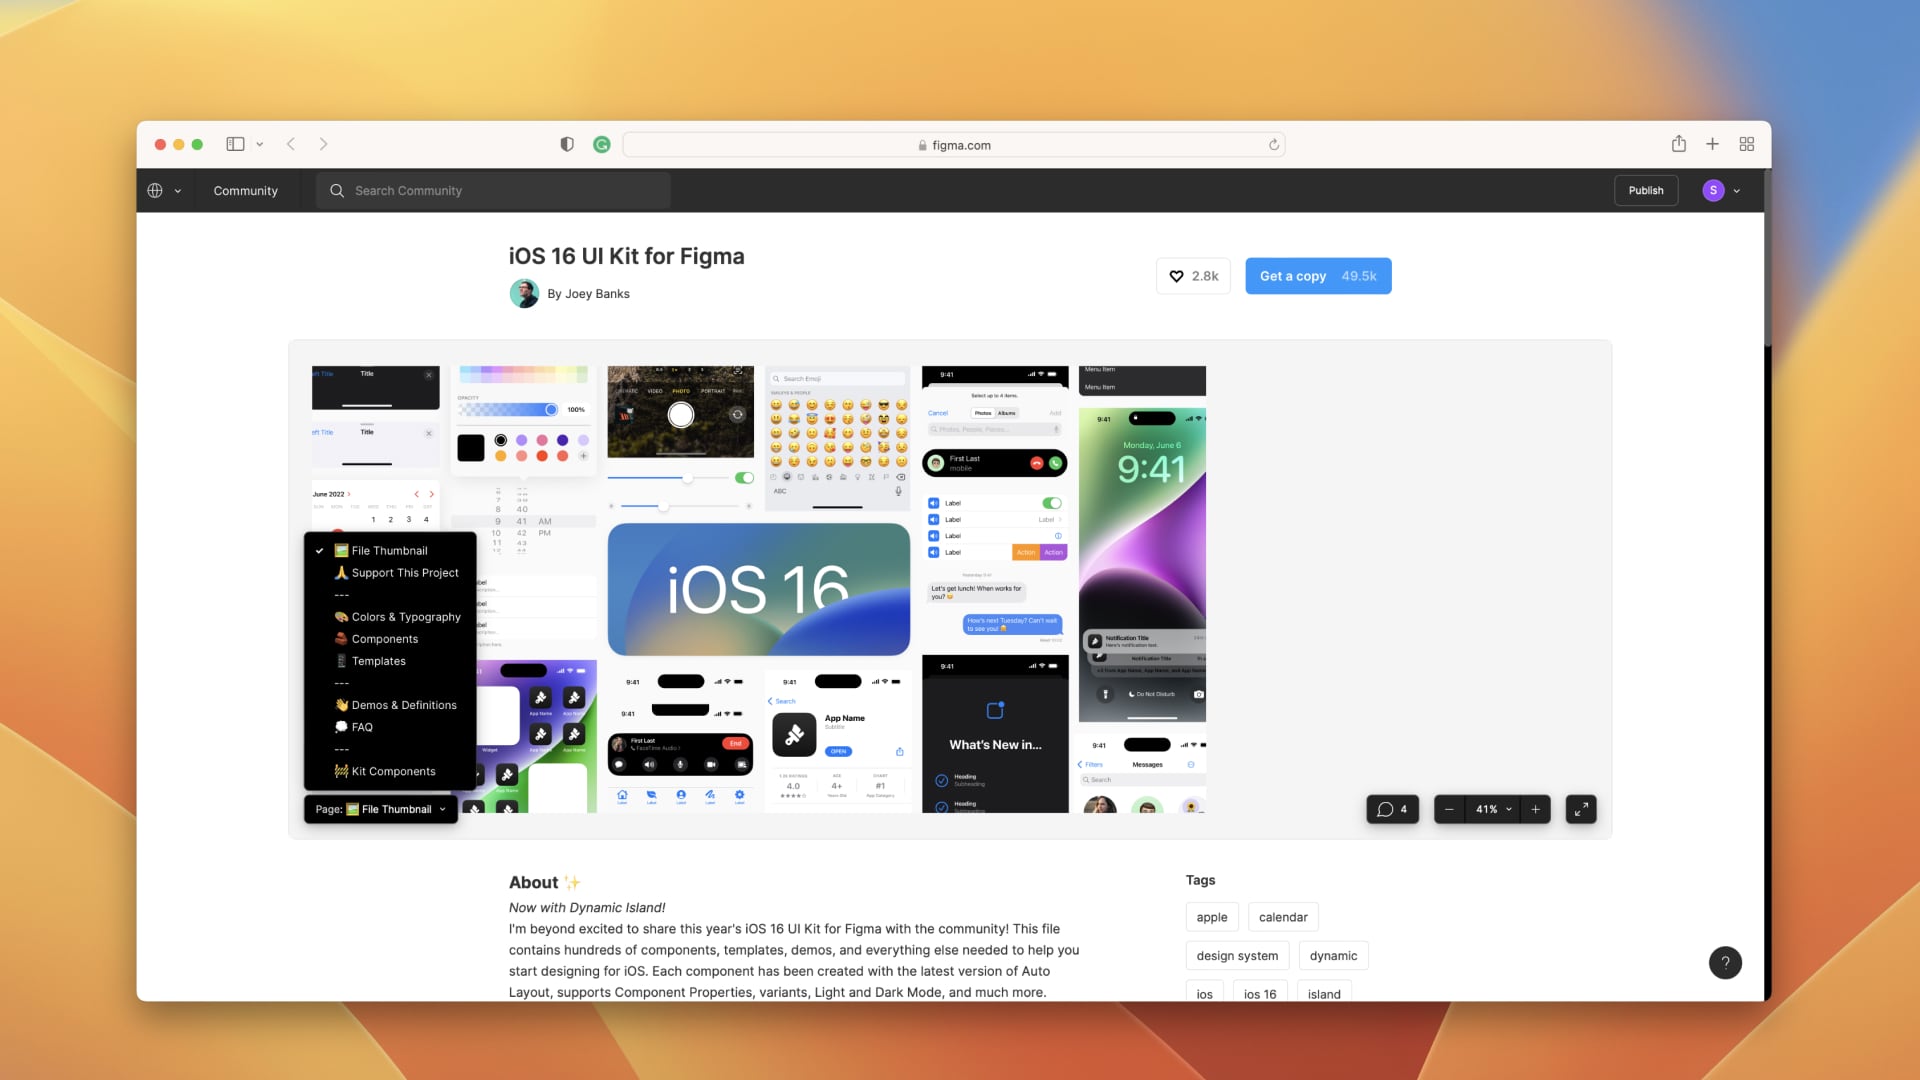Click the Grammarly extension icon
This screenshot has width=1920, height=1080.
tap(602, 144)
